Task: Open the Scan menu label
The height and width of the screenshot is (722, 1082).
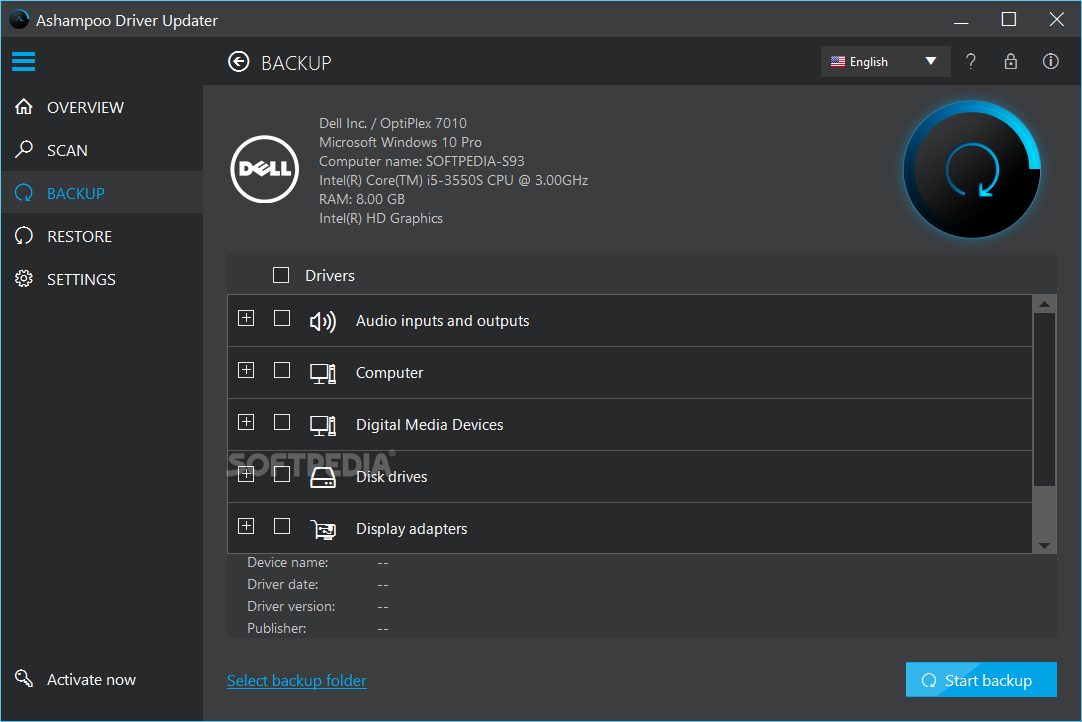Action: coord(67,150)
